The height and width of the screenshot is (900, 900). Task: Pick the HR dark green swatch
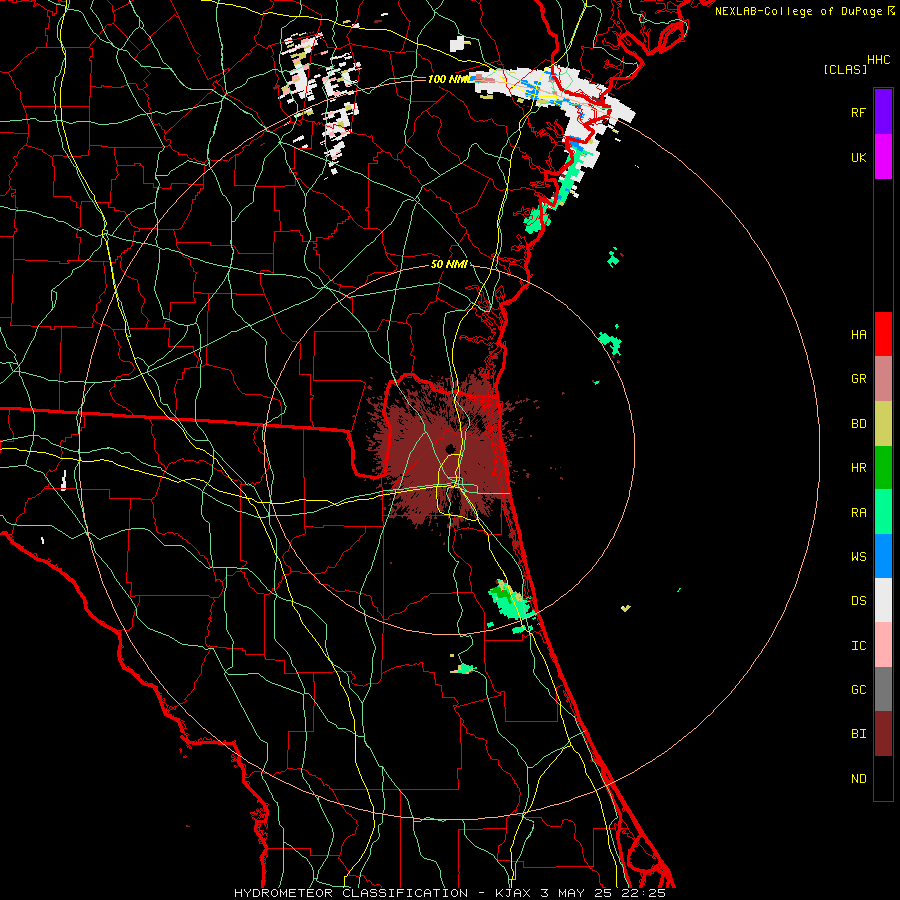coord(883,468)
